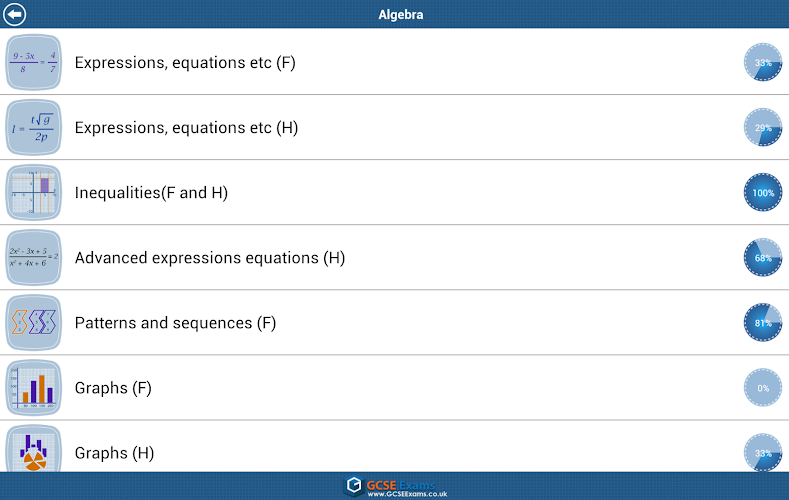Open Graphs (F) topic row

coord(113,387)
